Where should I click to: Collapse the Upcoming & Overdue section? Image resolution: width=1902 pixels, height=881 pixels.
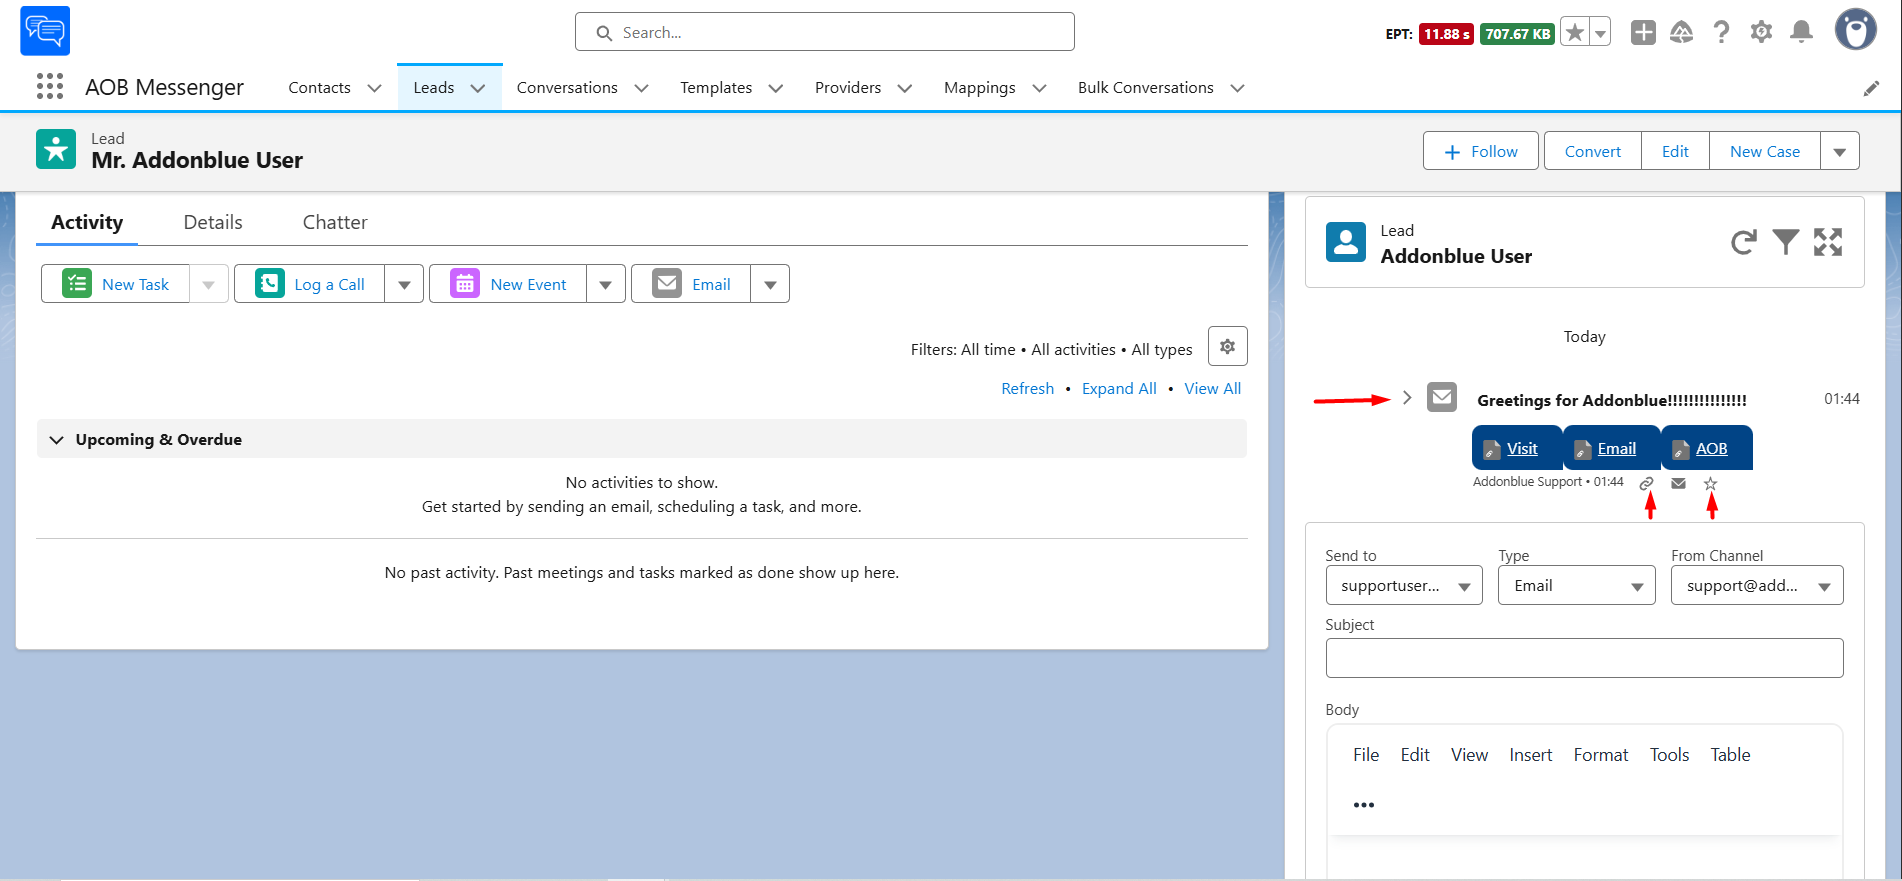[57, 440]
